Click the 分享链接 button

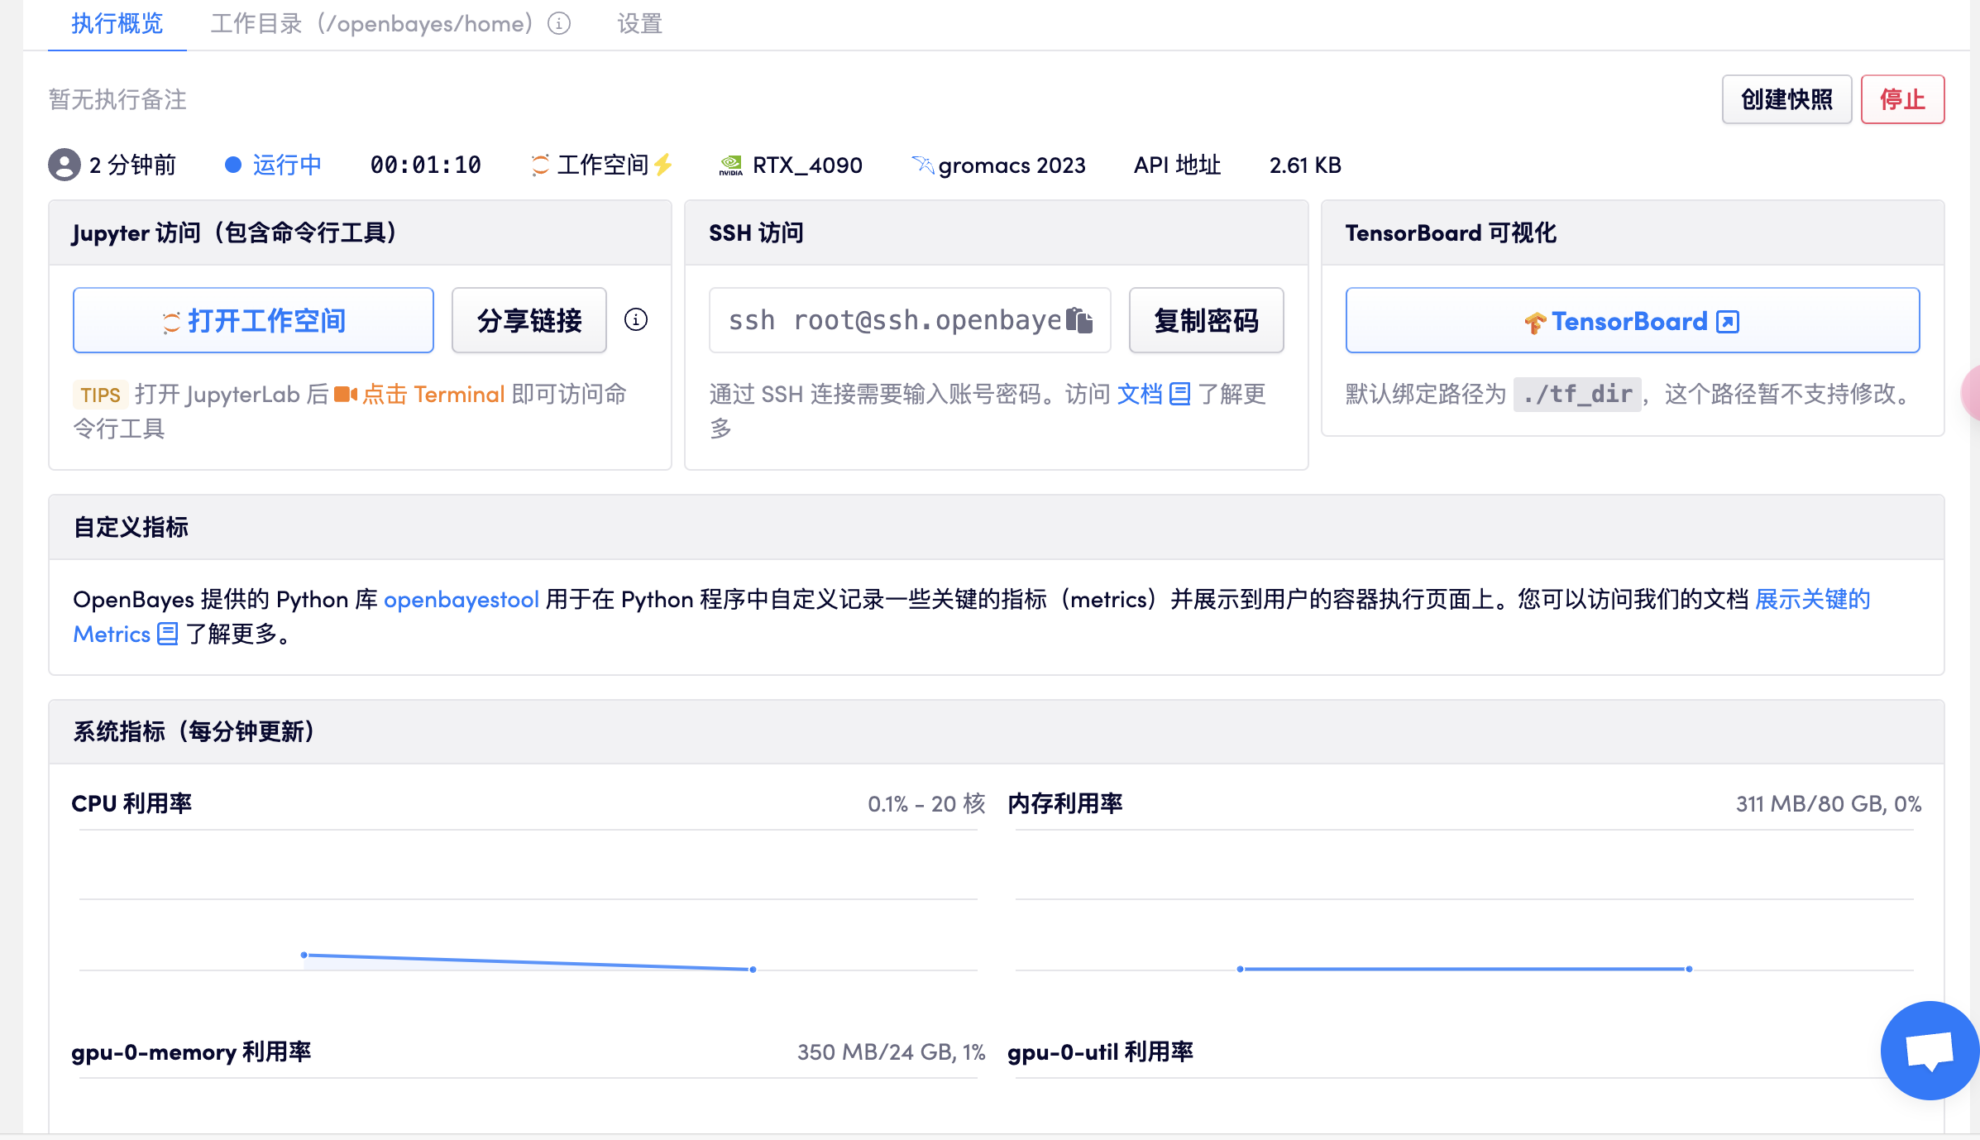[529, 320]
